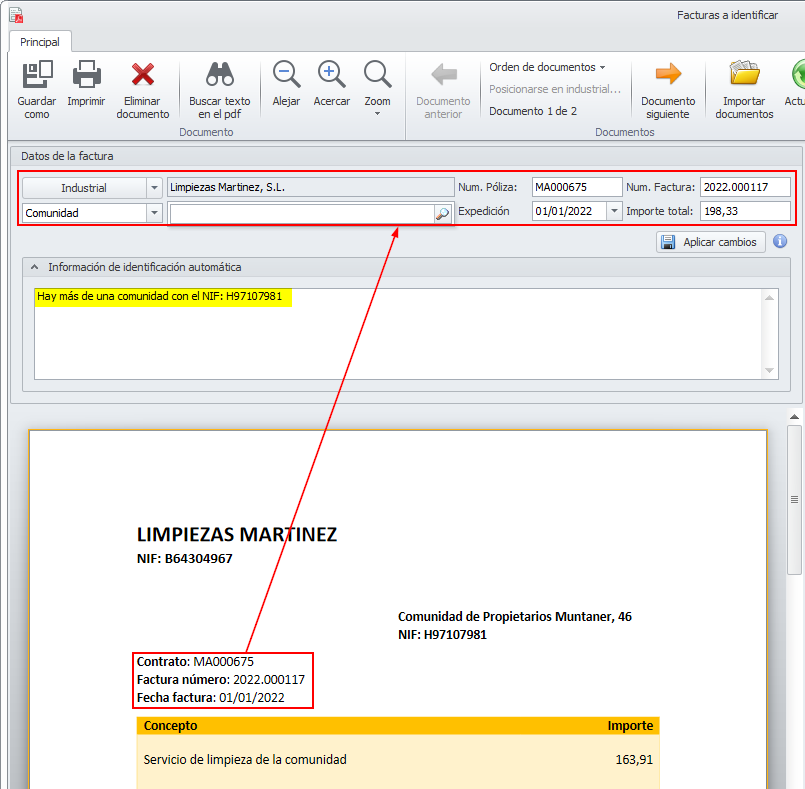
Task: Zoom out with the Alejar magnifier
Action: click(286, 76)
